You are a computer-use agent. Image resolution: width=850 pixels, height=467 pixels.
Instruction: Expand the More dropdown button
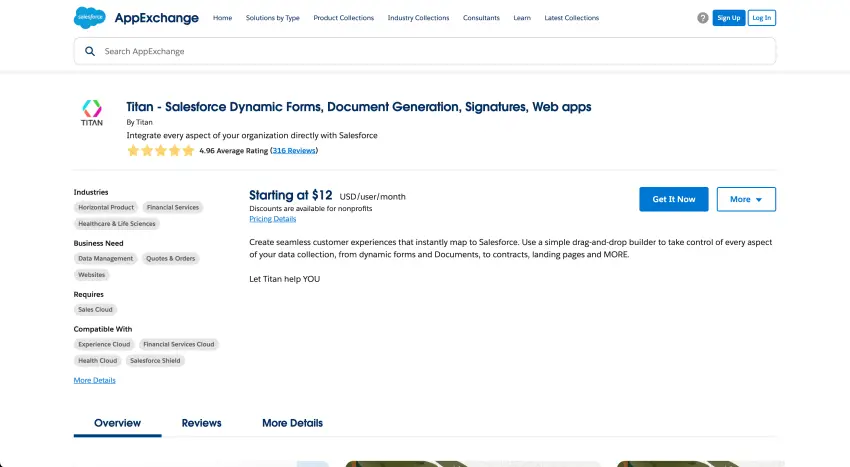[746, 199]
